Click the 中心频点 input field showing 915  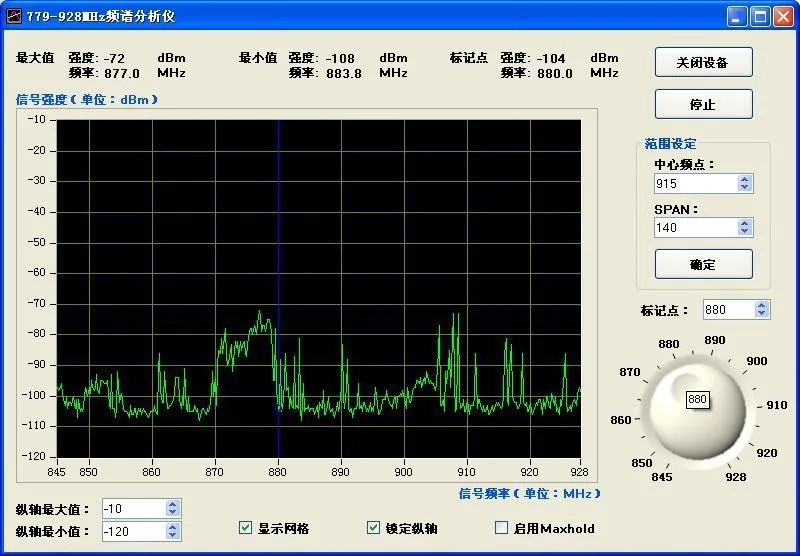[x=695, y=184]
